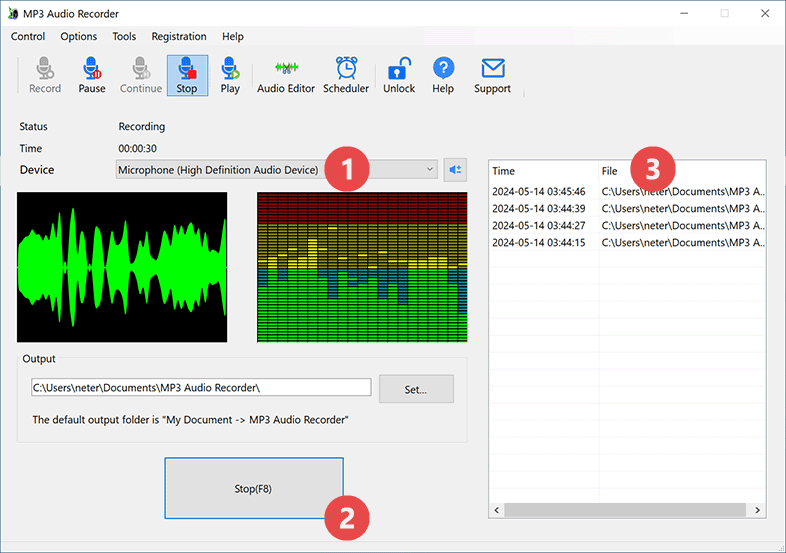
Task: Open the Options menu
Action: pyautogui.click(x=79, y=37)
